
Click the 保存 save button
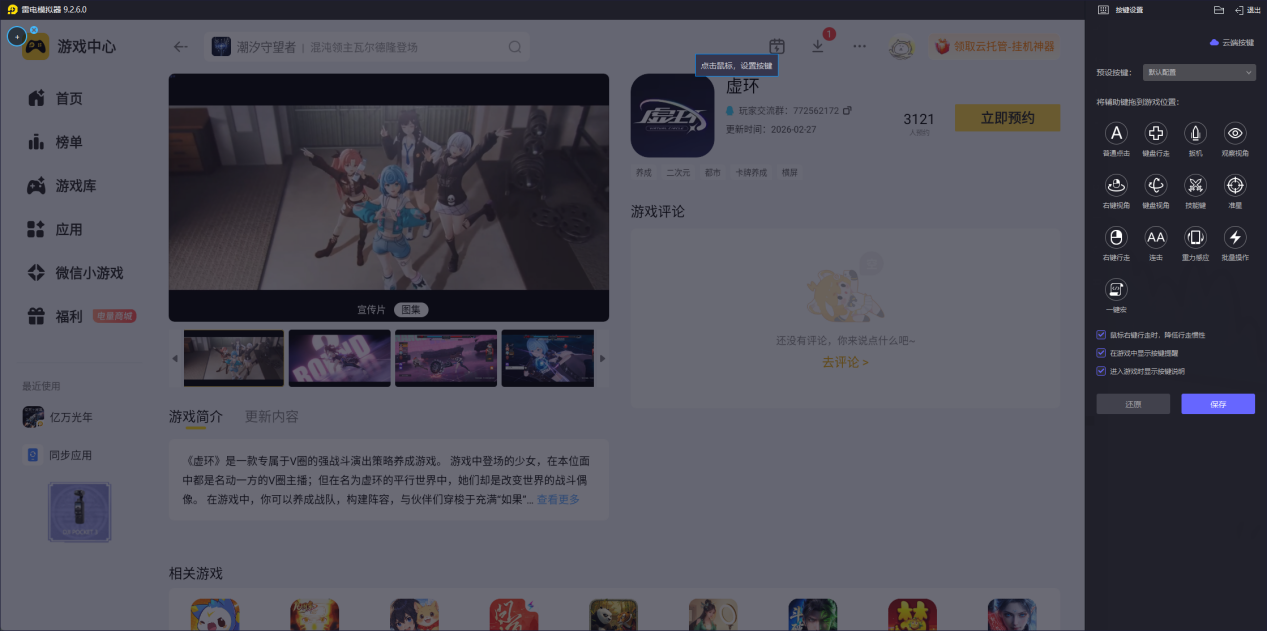[1218, 404]
